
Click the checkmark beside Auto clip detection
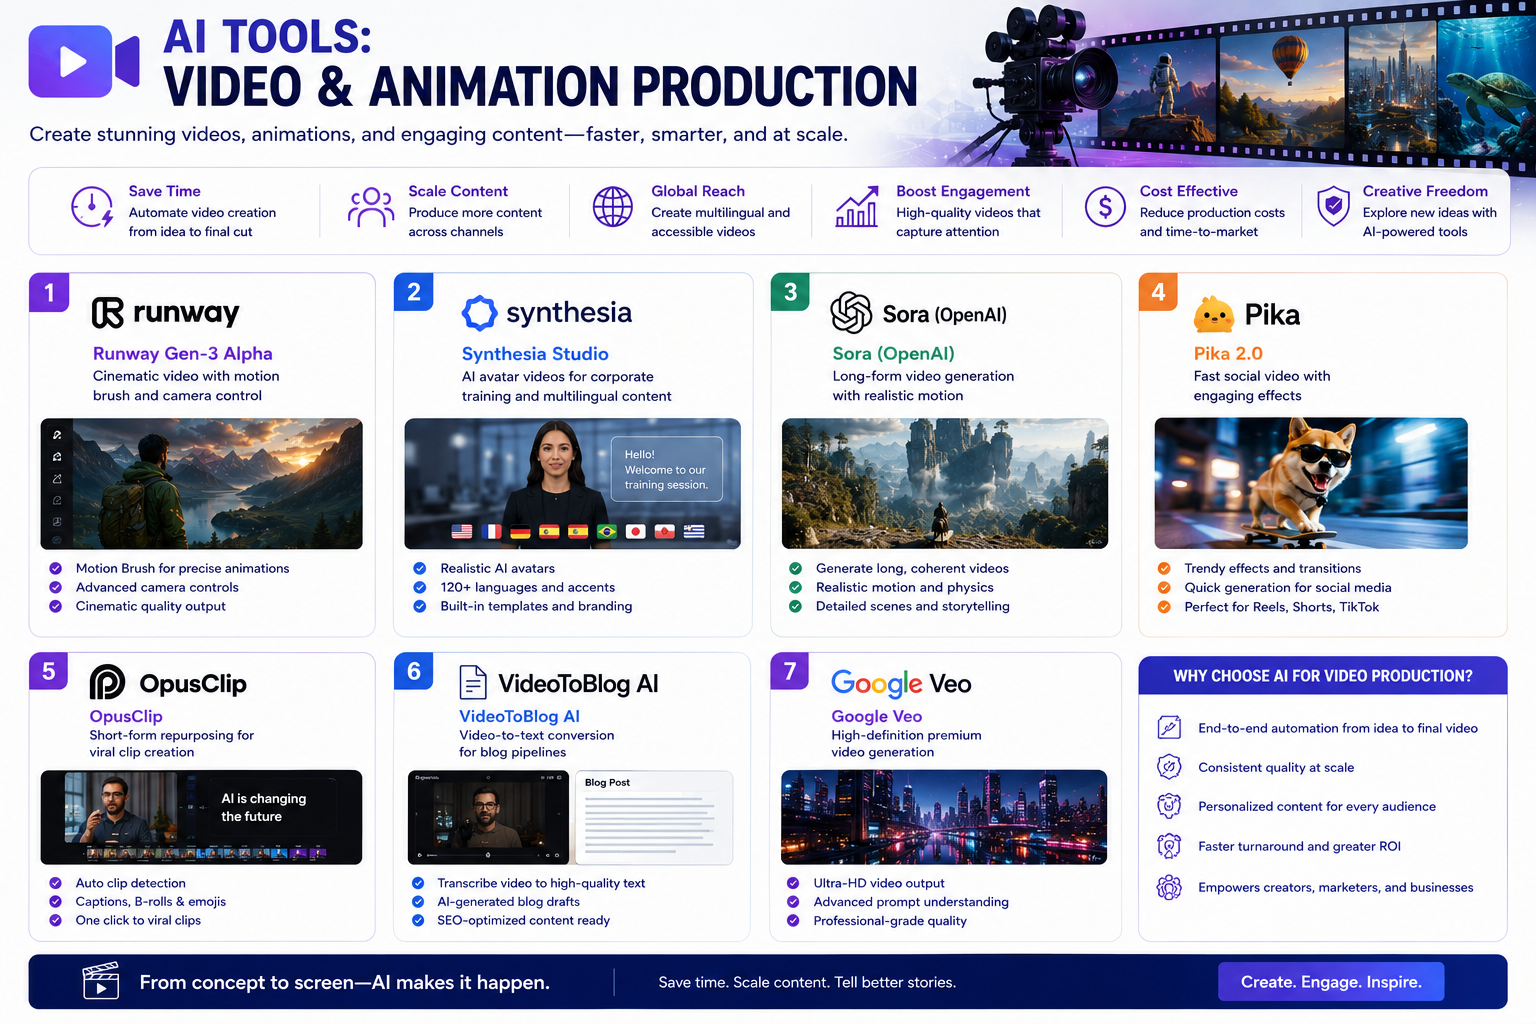coord(56,883)
